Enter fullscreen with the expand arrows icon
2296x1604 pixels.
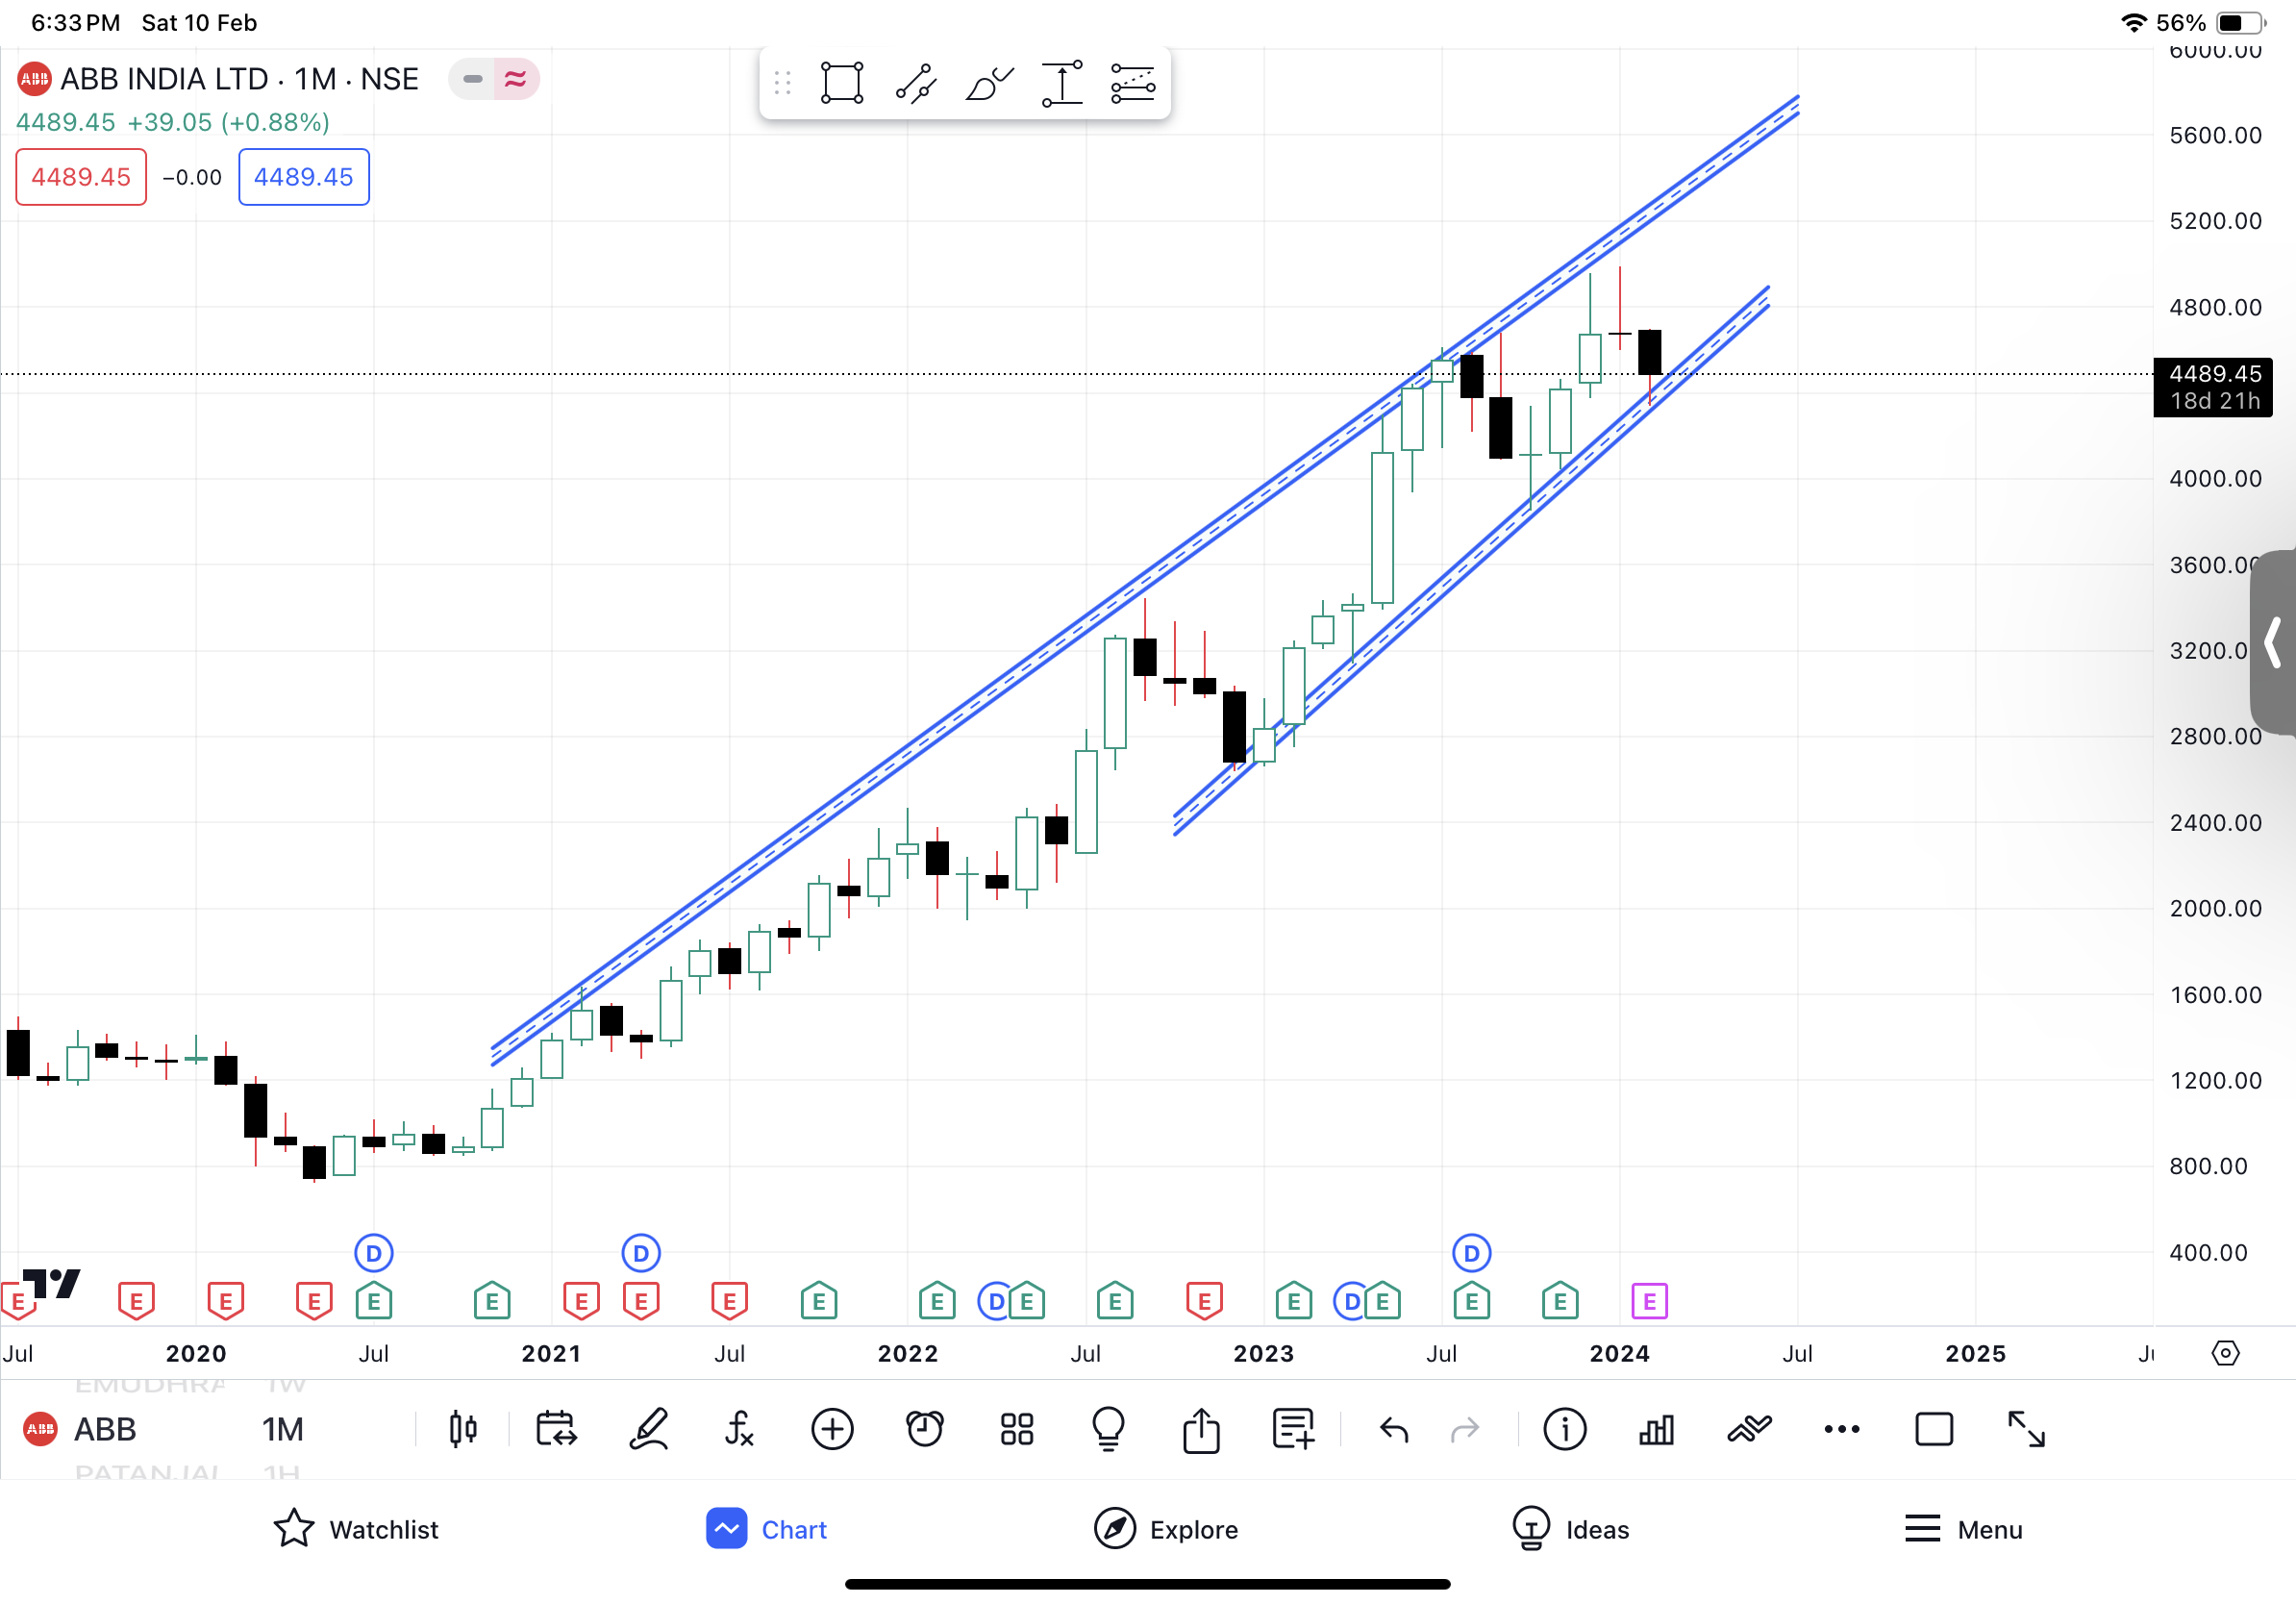point(2027,1429)
